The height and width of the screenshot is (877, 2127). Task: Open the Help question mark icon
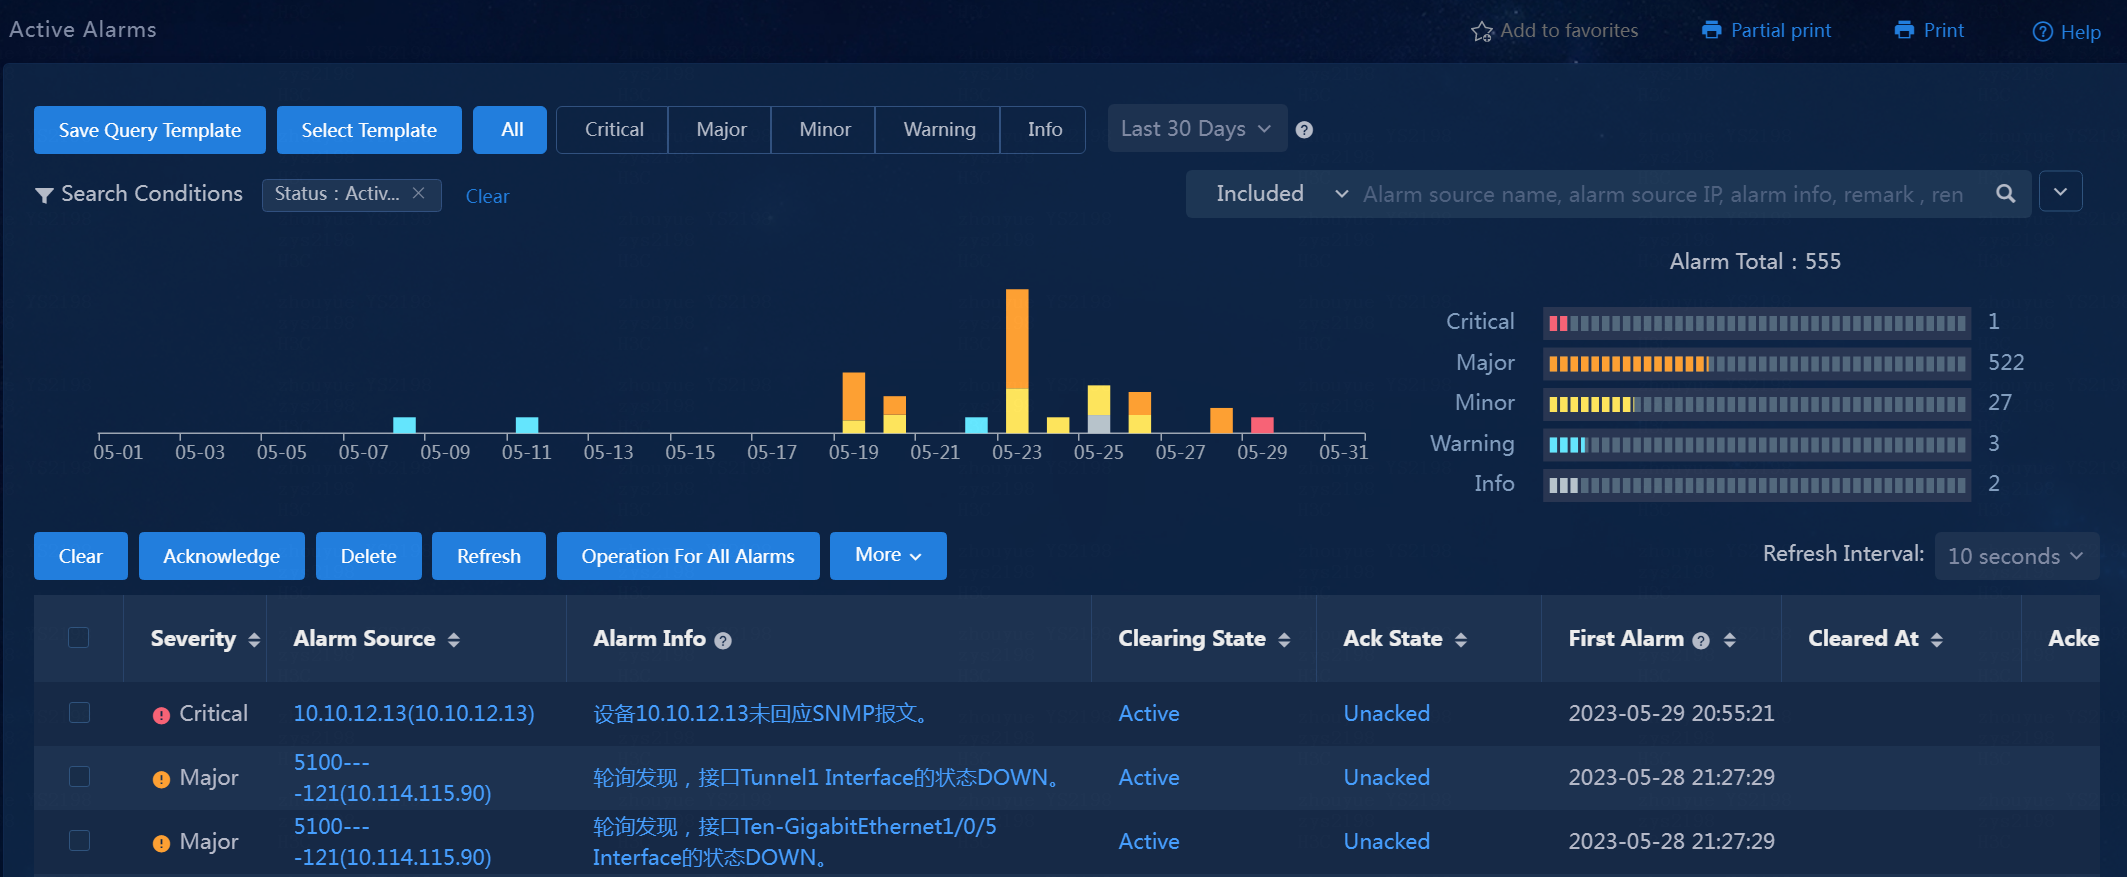click(2042, 32)
